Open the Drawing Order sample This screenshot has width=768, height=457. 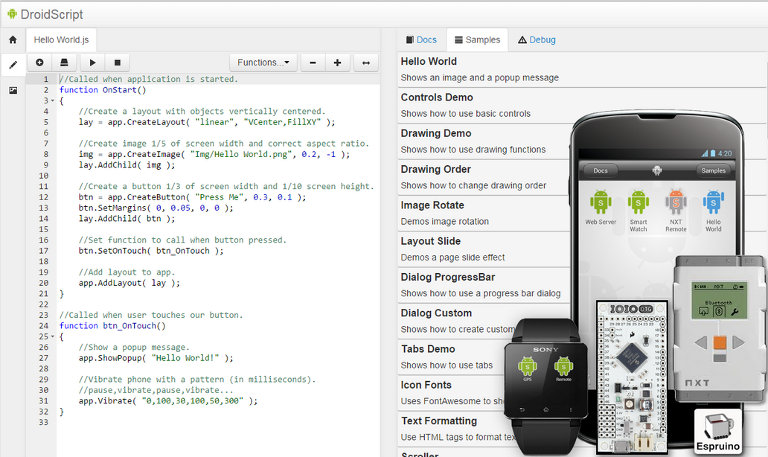pyautogui.click(x=485, y=177)
